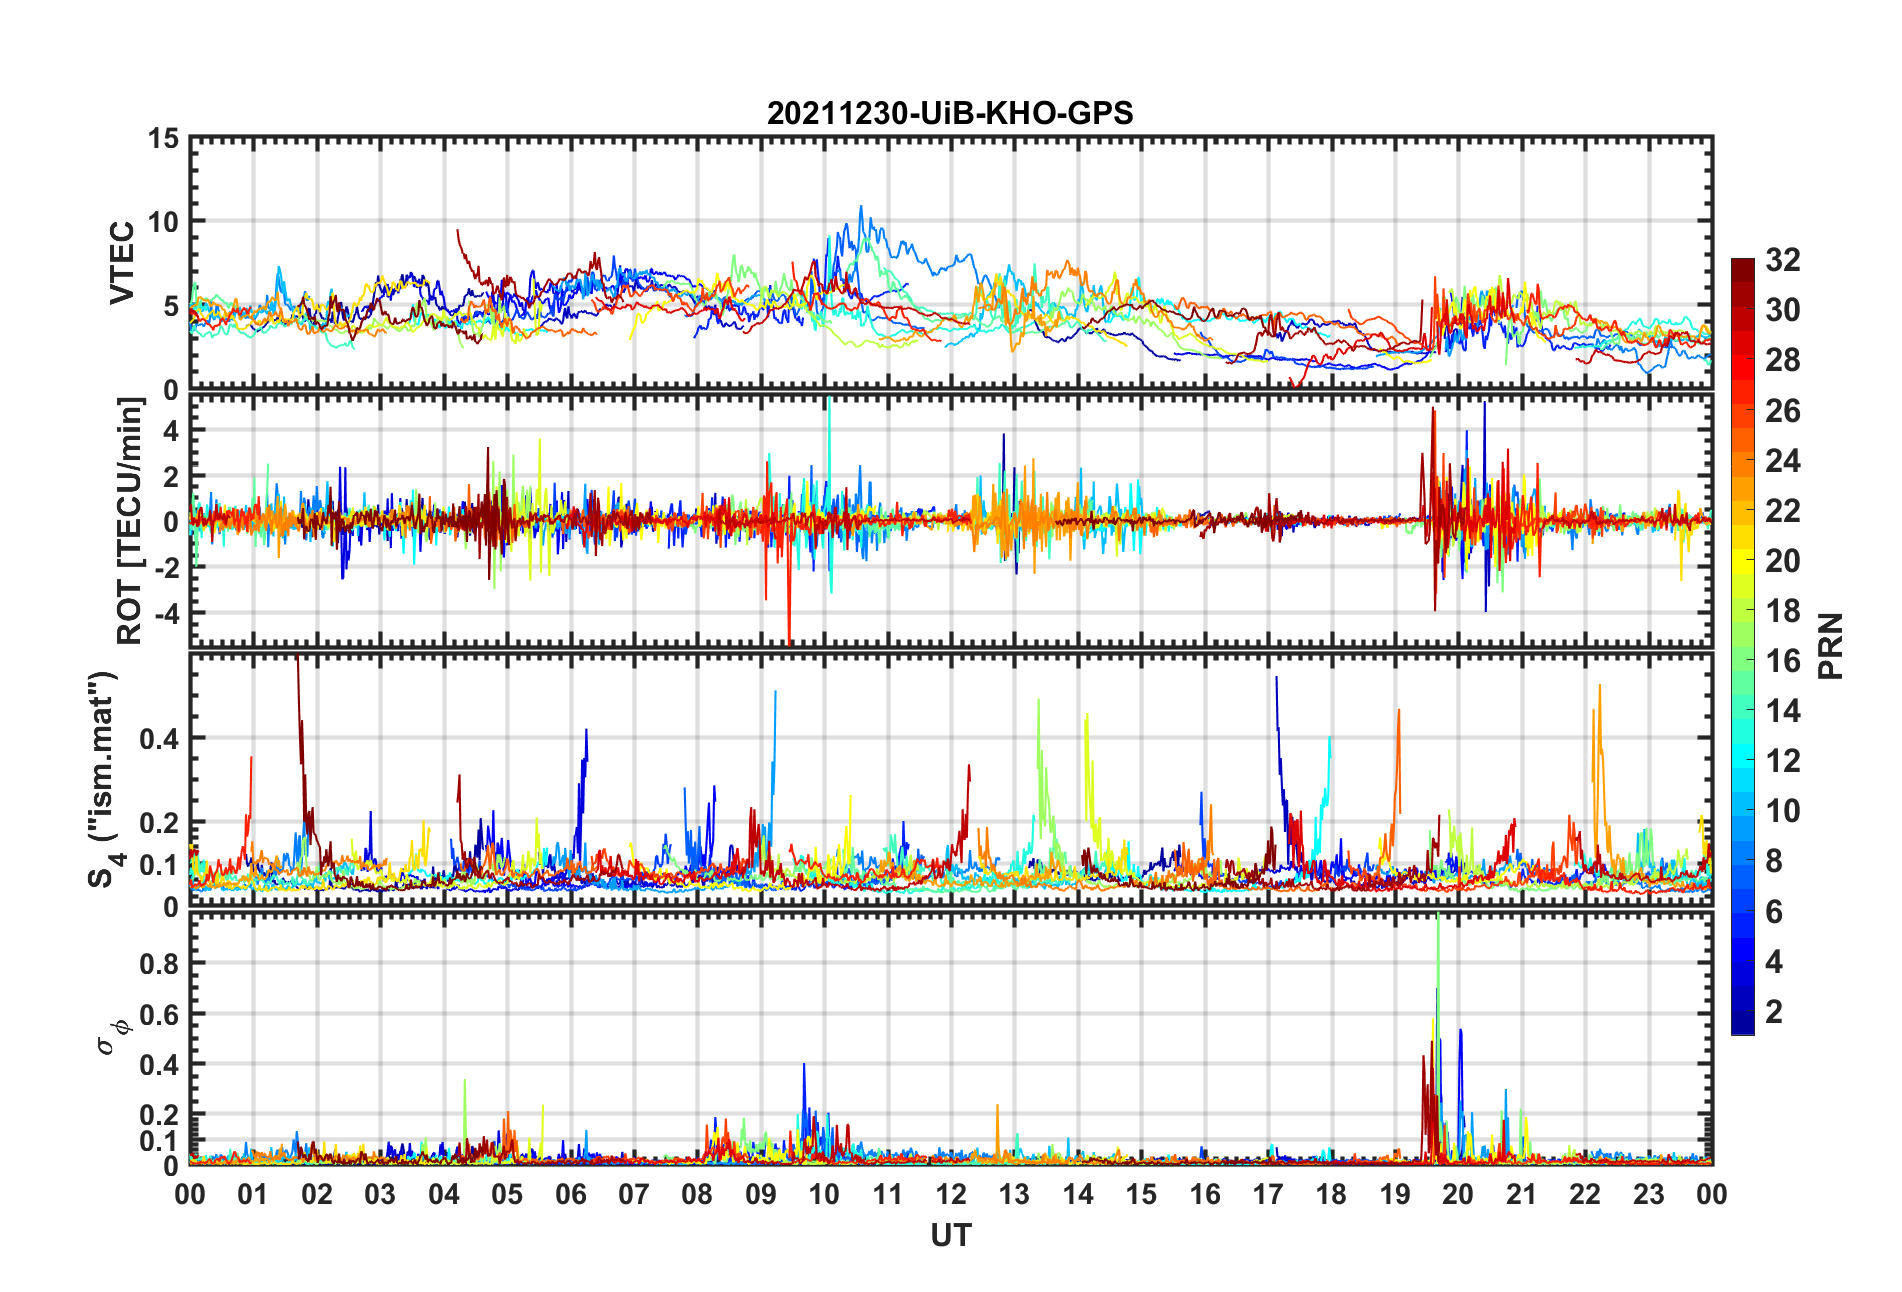This screenshot has width=1902, height=1292.
Task: Click the UT x-axis label
Action: [x=950, y=1236]
